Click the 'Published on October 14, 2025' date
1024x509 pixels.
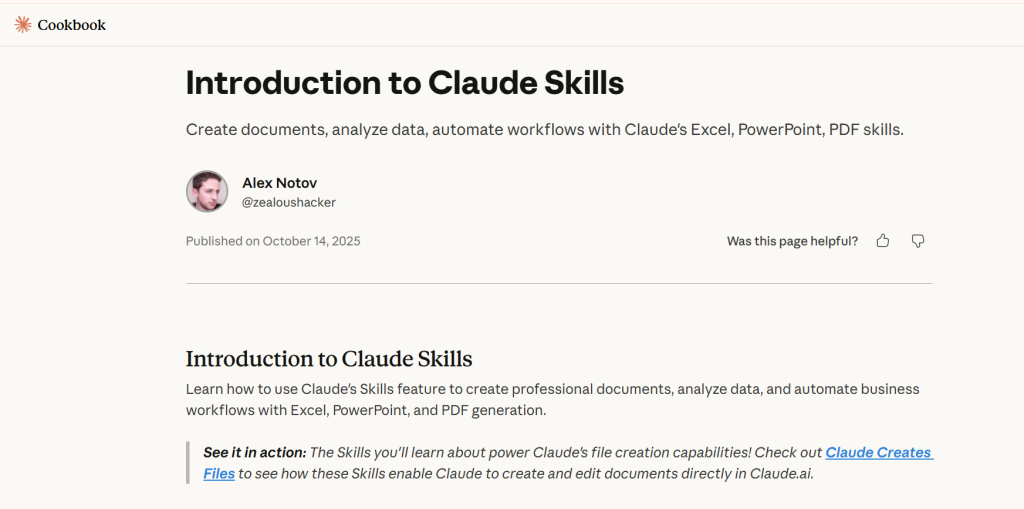pyautogui.click(x=273, y=241)
